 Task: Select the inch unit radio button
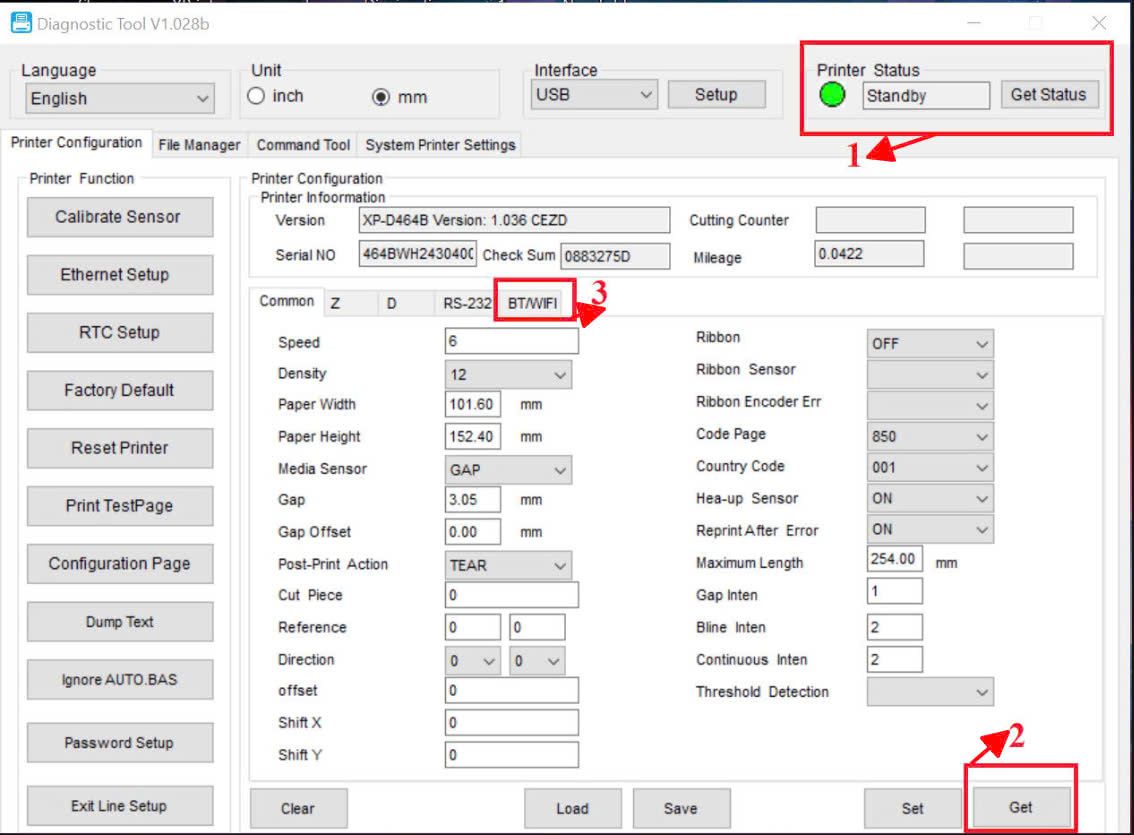click(256, 96)
